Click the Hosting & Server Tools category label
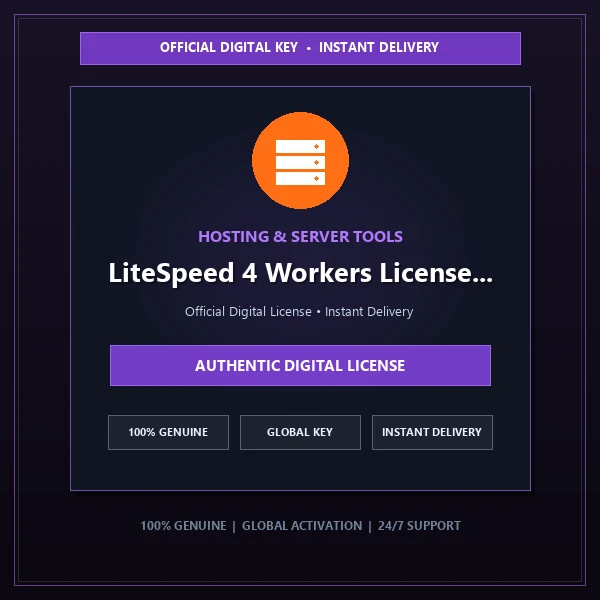The width and height of the screenshot is (600, 600). (300, 236)
